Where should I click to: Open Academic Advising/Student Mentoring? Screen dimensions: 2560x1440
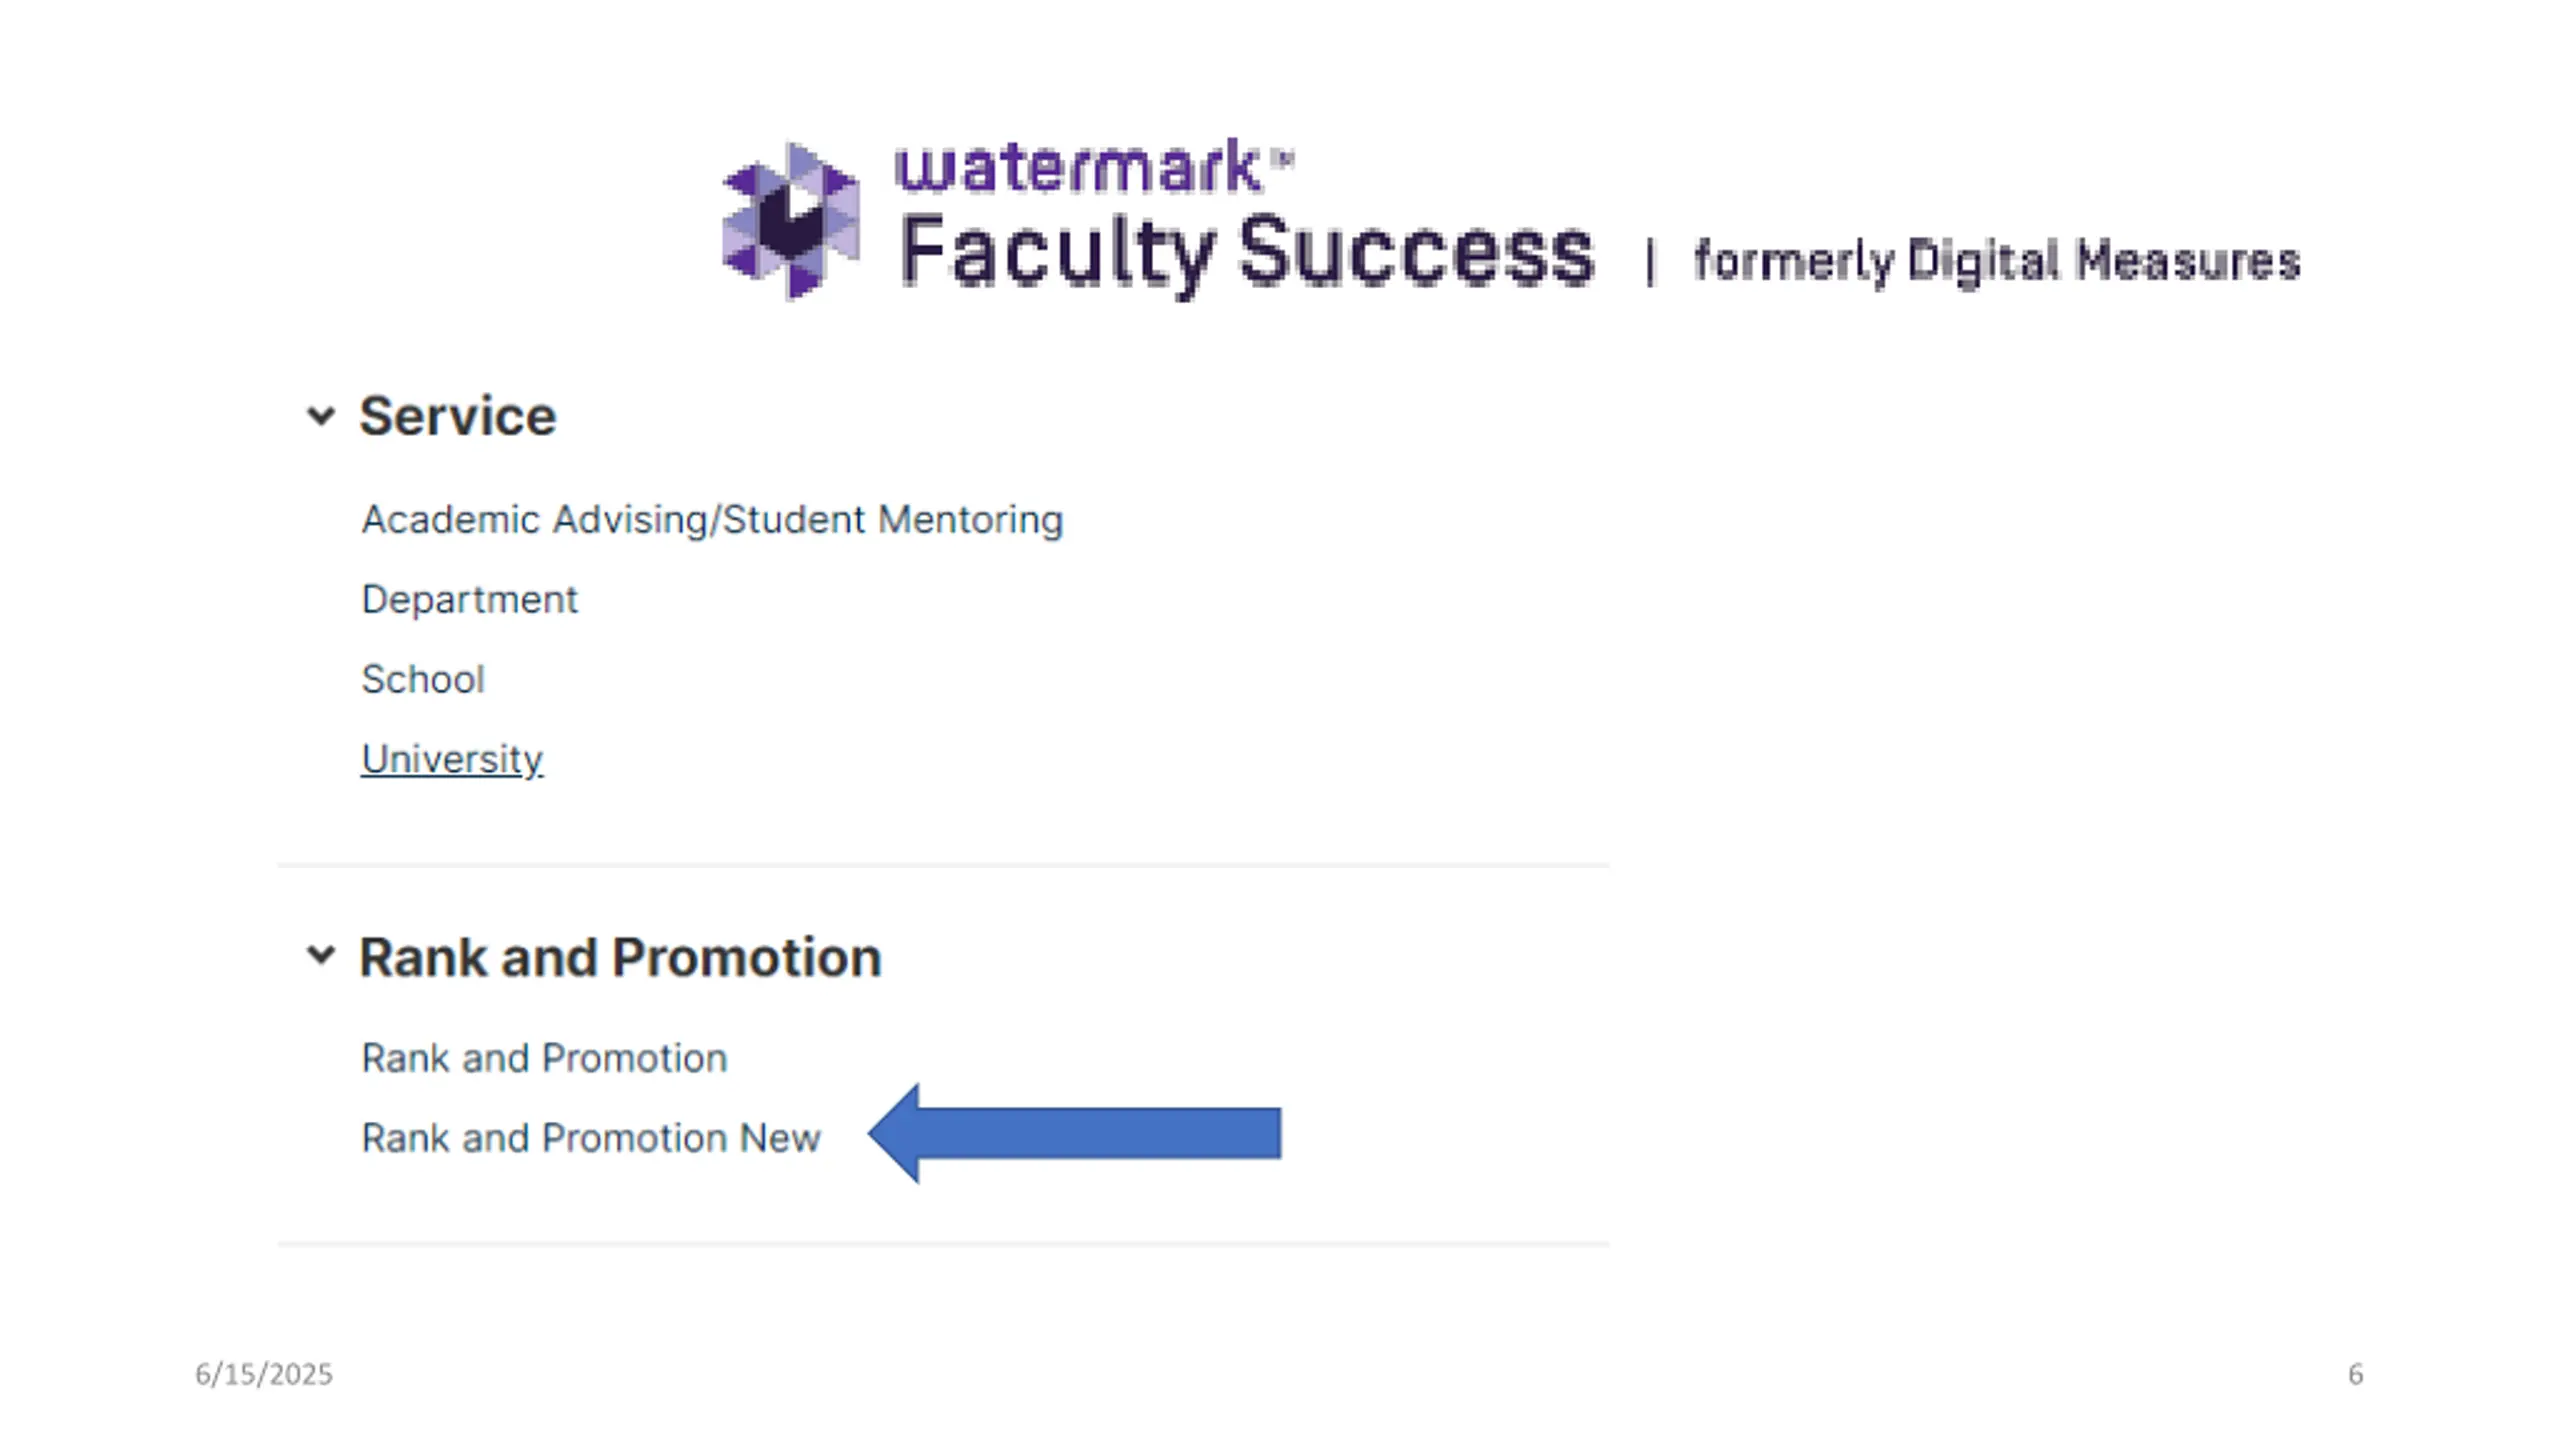click(x=712, y=520)
